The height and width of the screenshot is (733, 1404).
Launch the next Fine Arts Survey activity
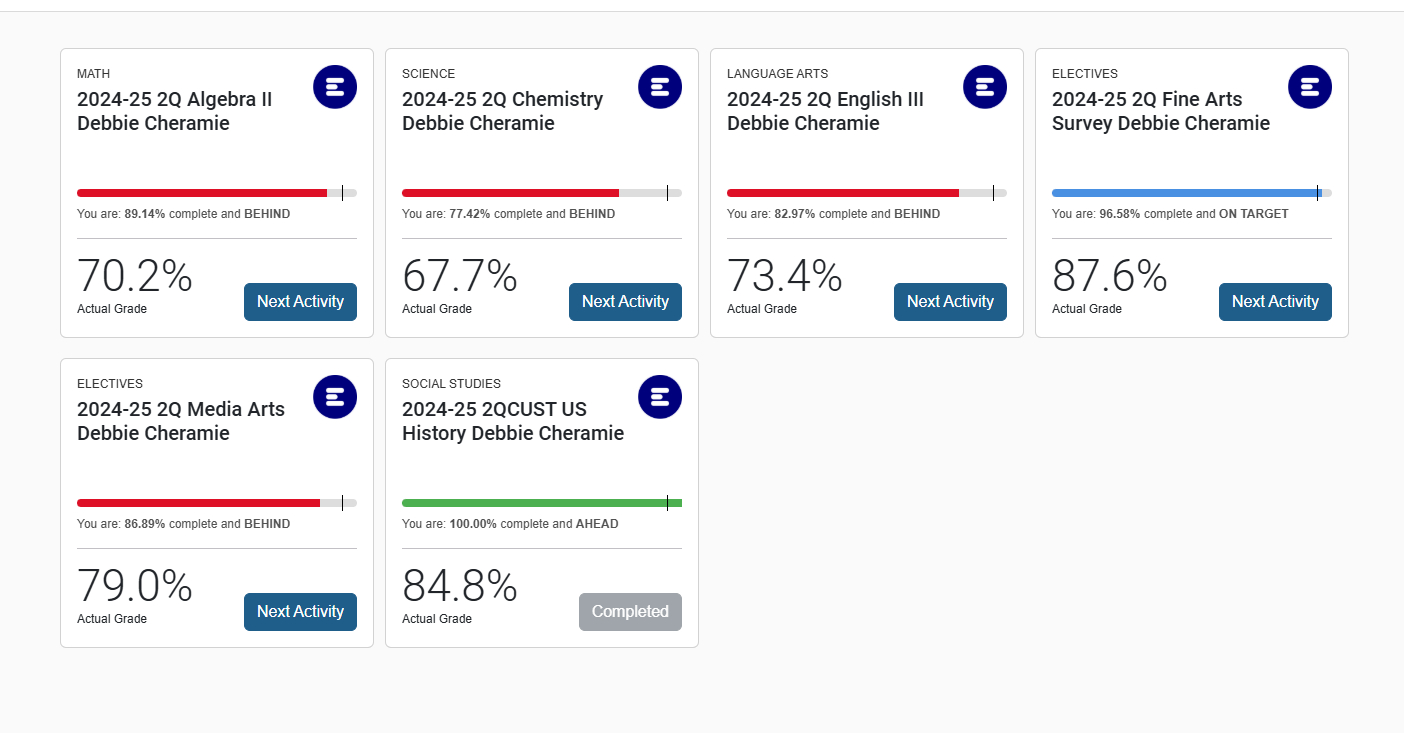[x=1275, y=301]
